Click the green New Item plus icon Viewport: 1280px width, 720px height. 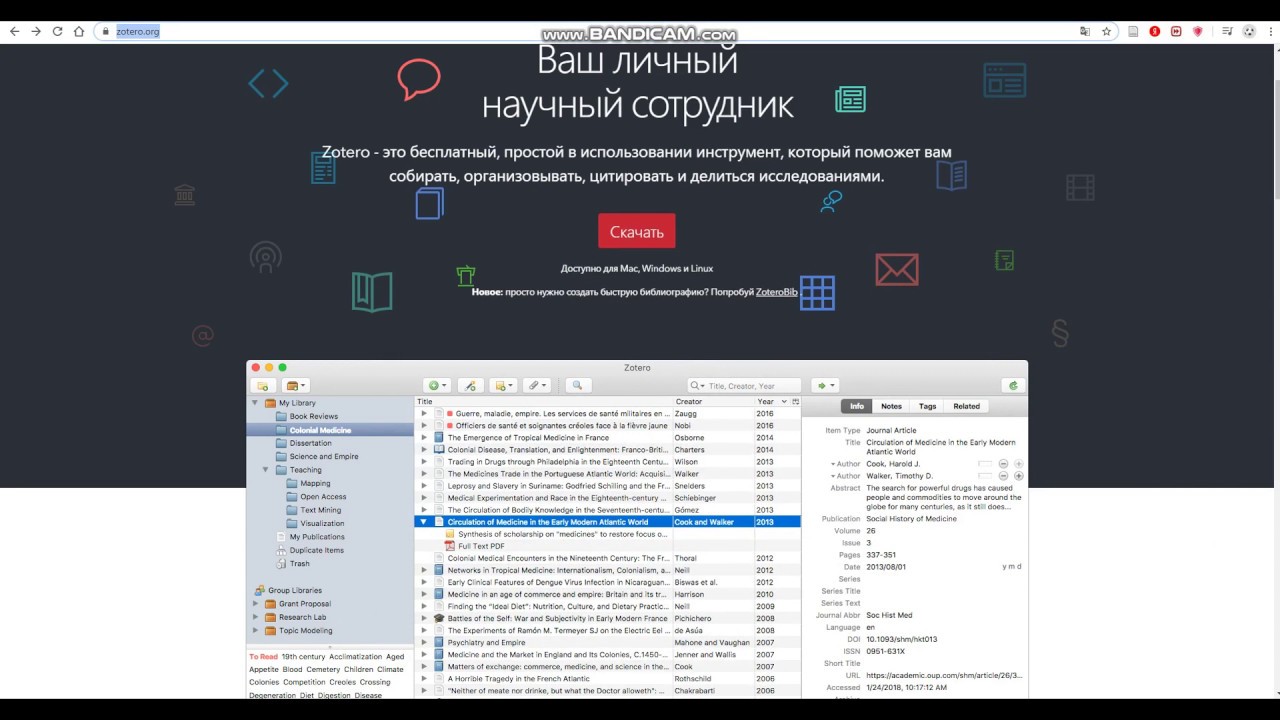[x=437, y=385]
